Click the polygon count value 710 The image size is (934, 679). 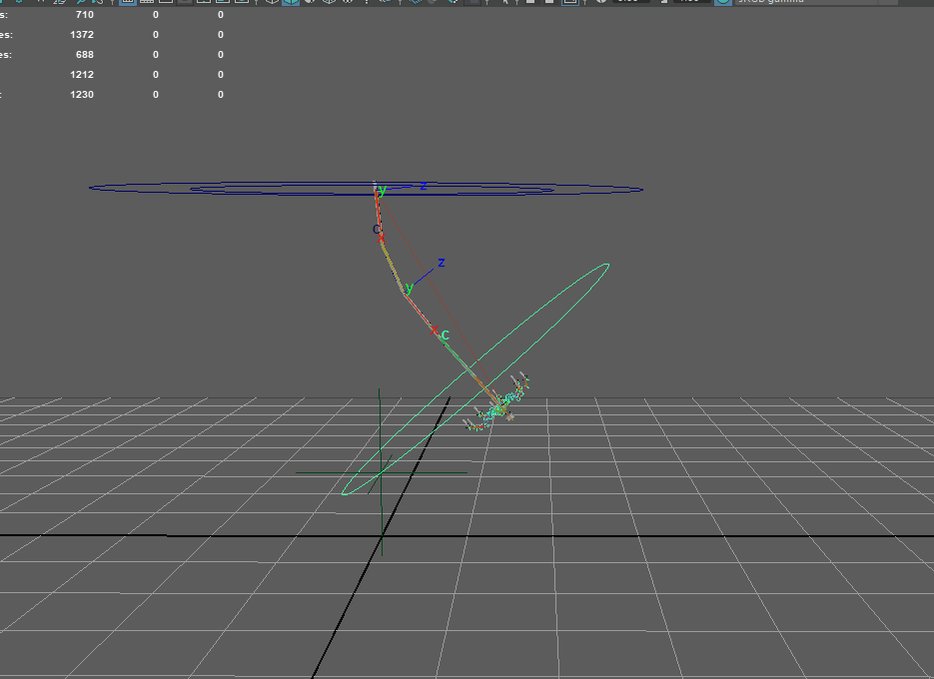pyautogui.click(x=85, y=15)
